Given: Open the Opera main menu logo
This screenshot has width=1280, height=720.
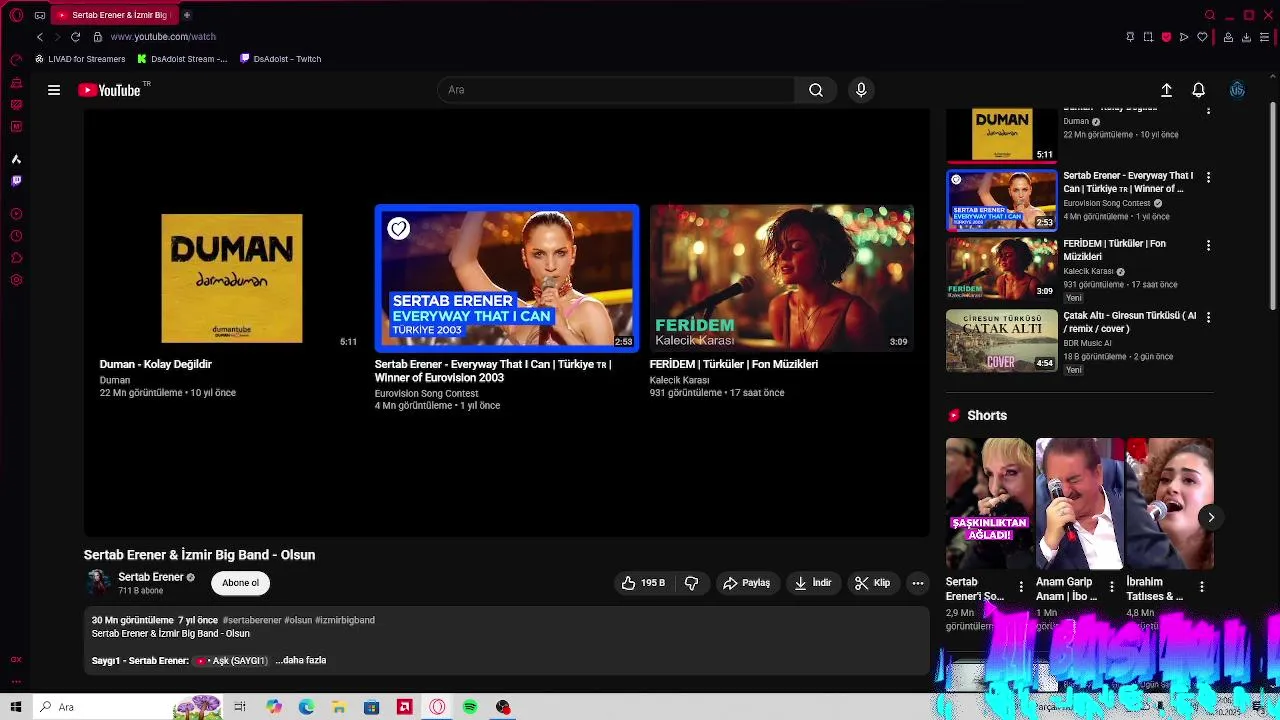Looking at the screenshot, I should 16,15.
